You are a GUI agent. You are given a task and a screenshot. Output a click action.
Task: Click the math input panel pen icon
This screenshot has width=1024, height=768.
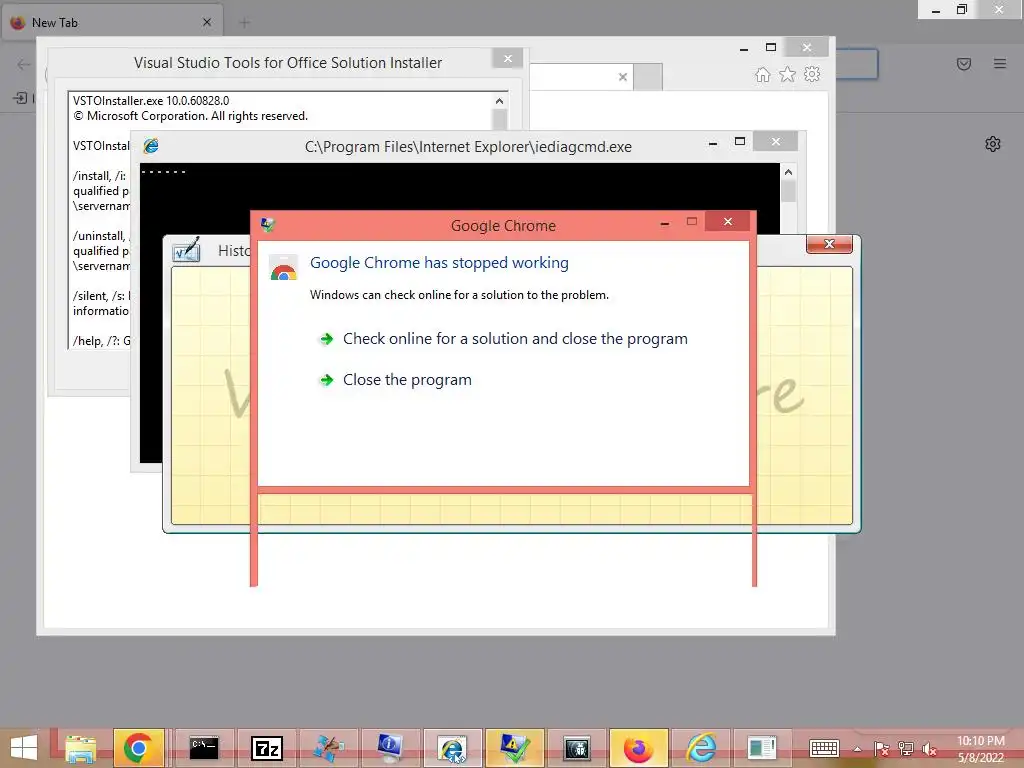pos(186,250)
